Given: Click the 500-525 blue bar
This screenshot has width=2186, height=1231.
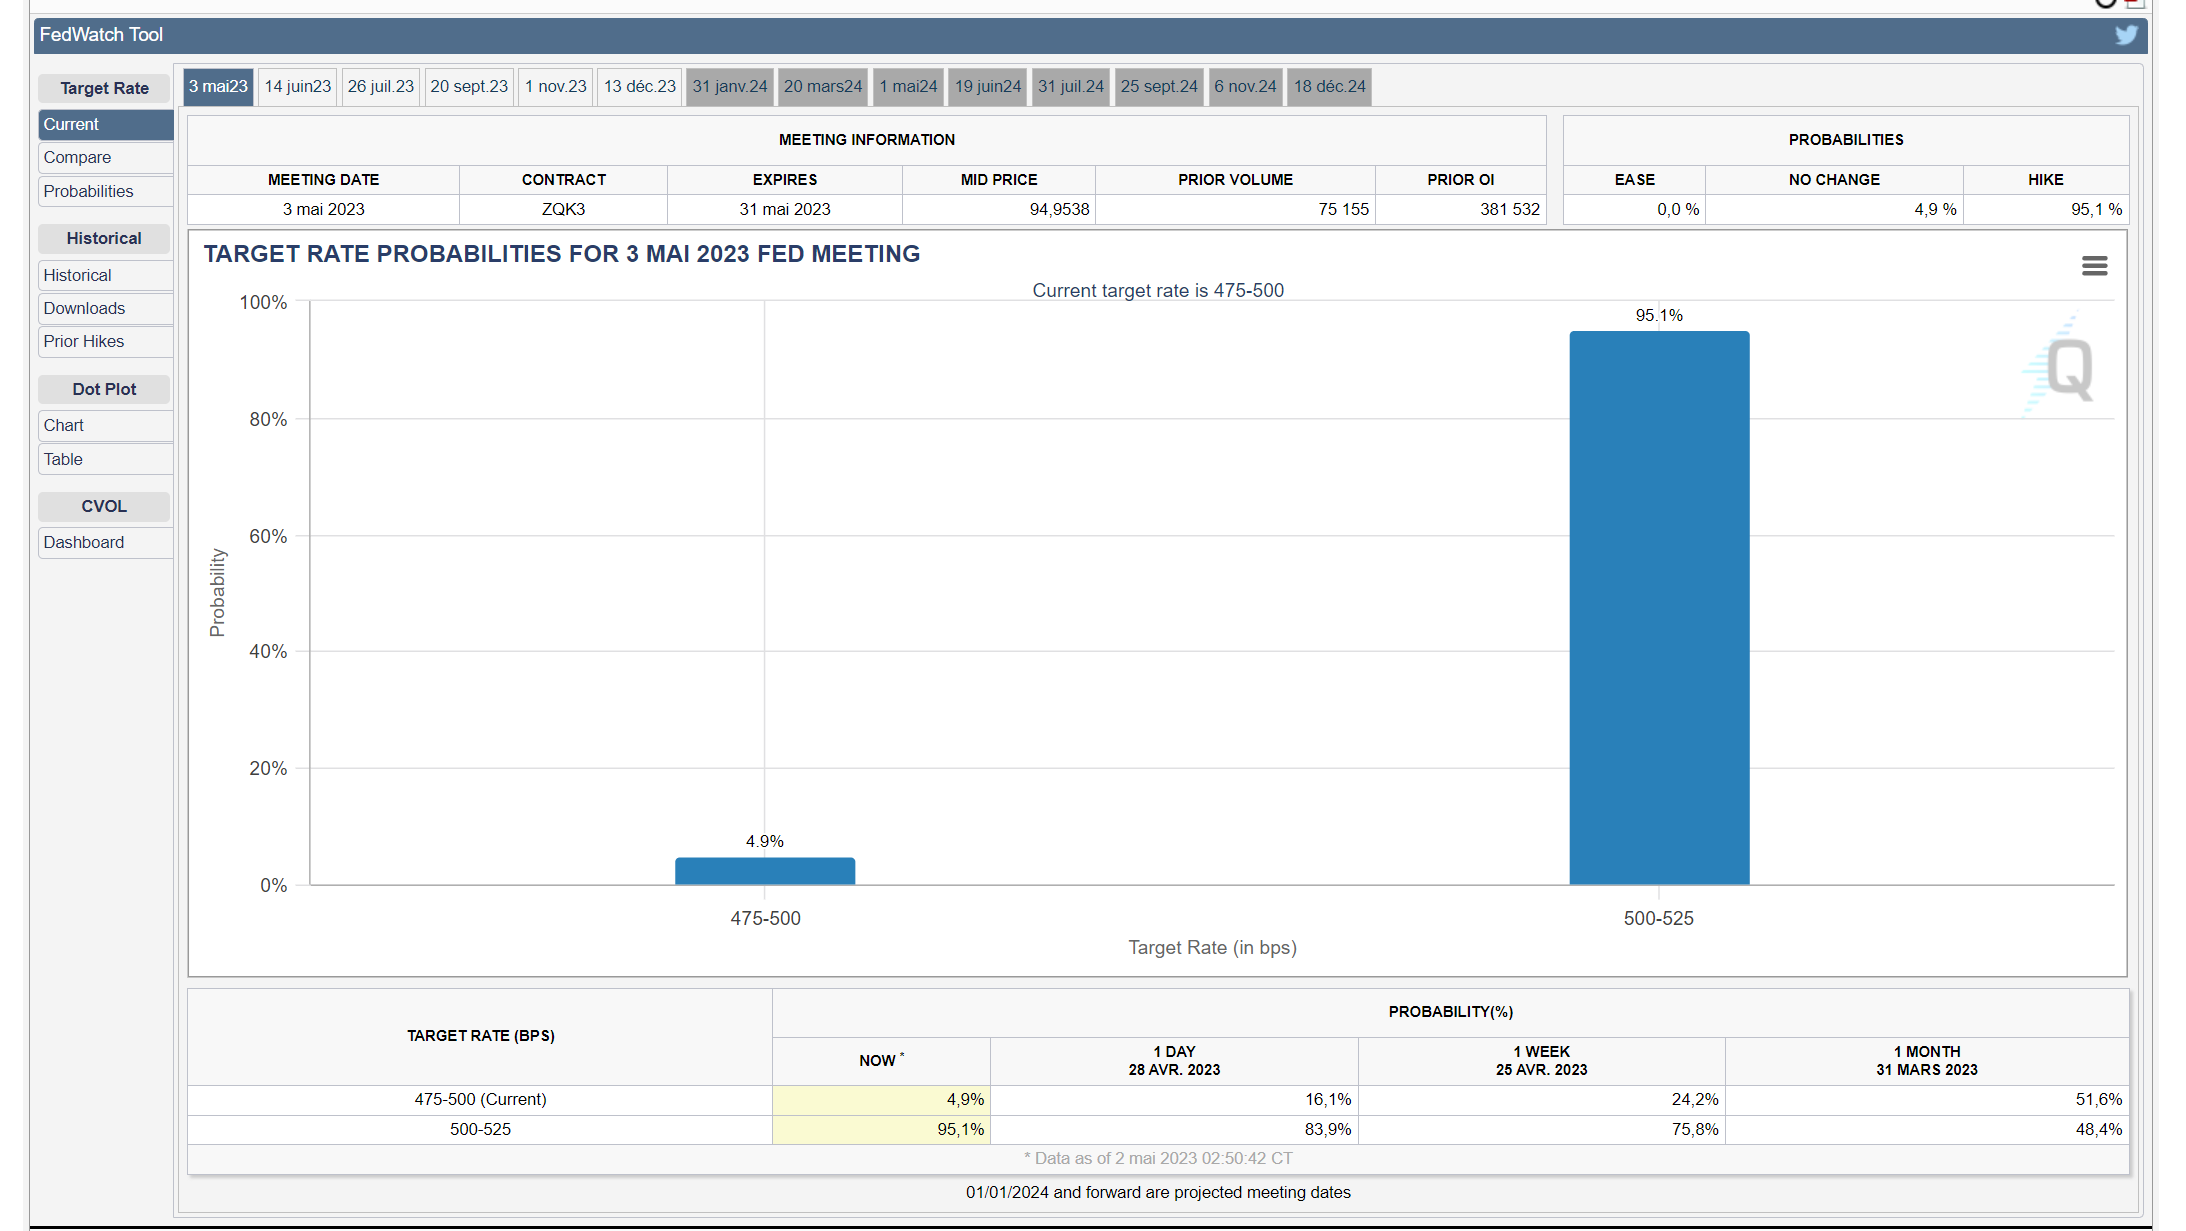Looking at the screenshot, I should pos(1658,608).
